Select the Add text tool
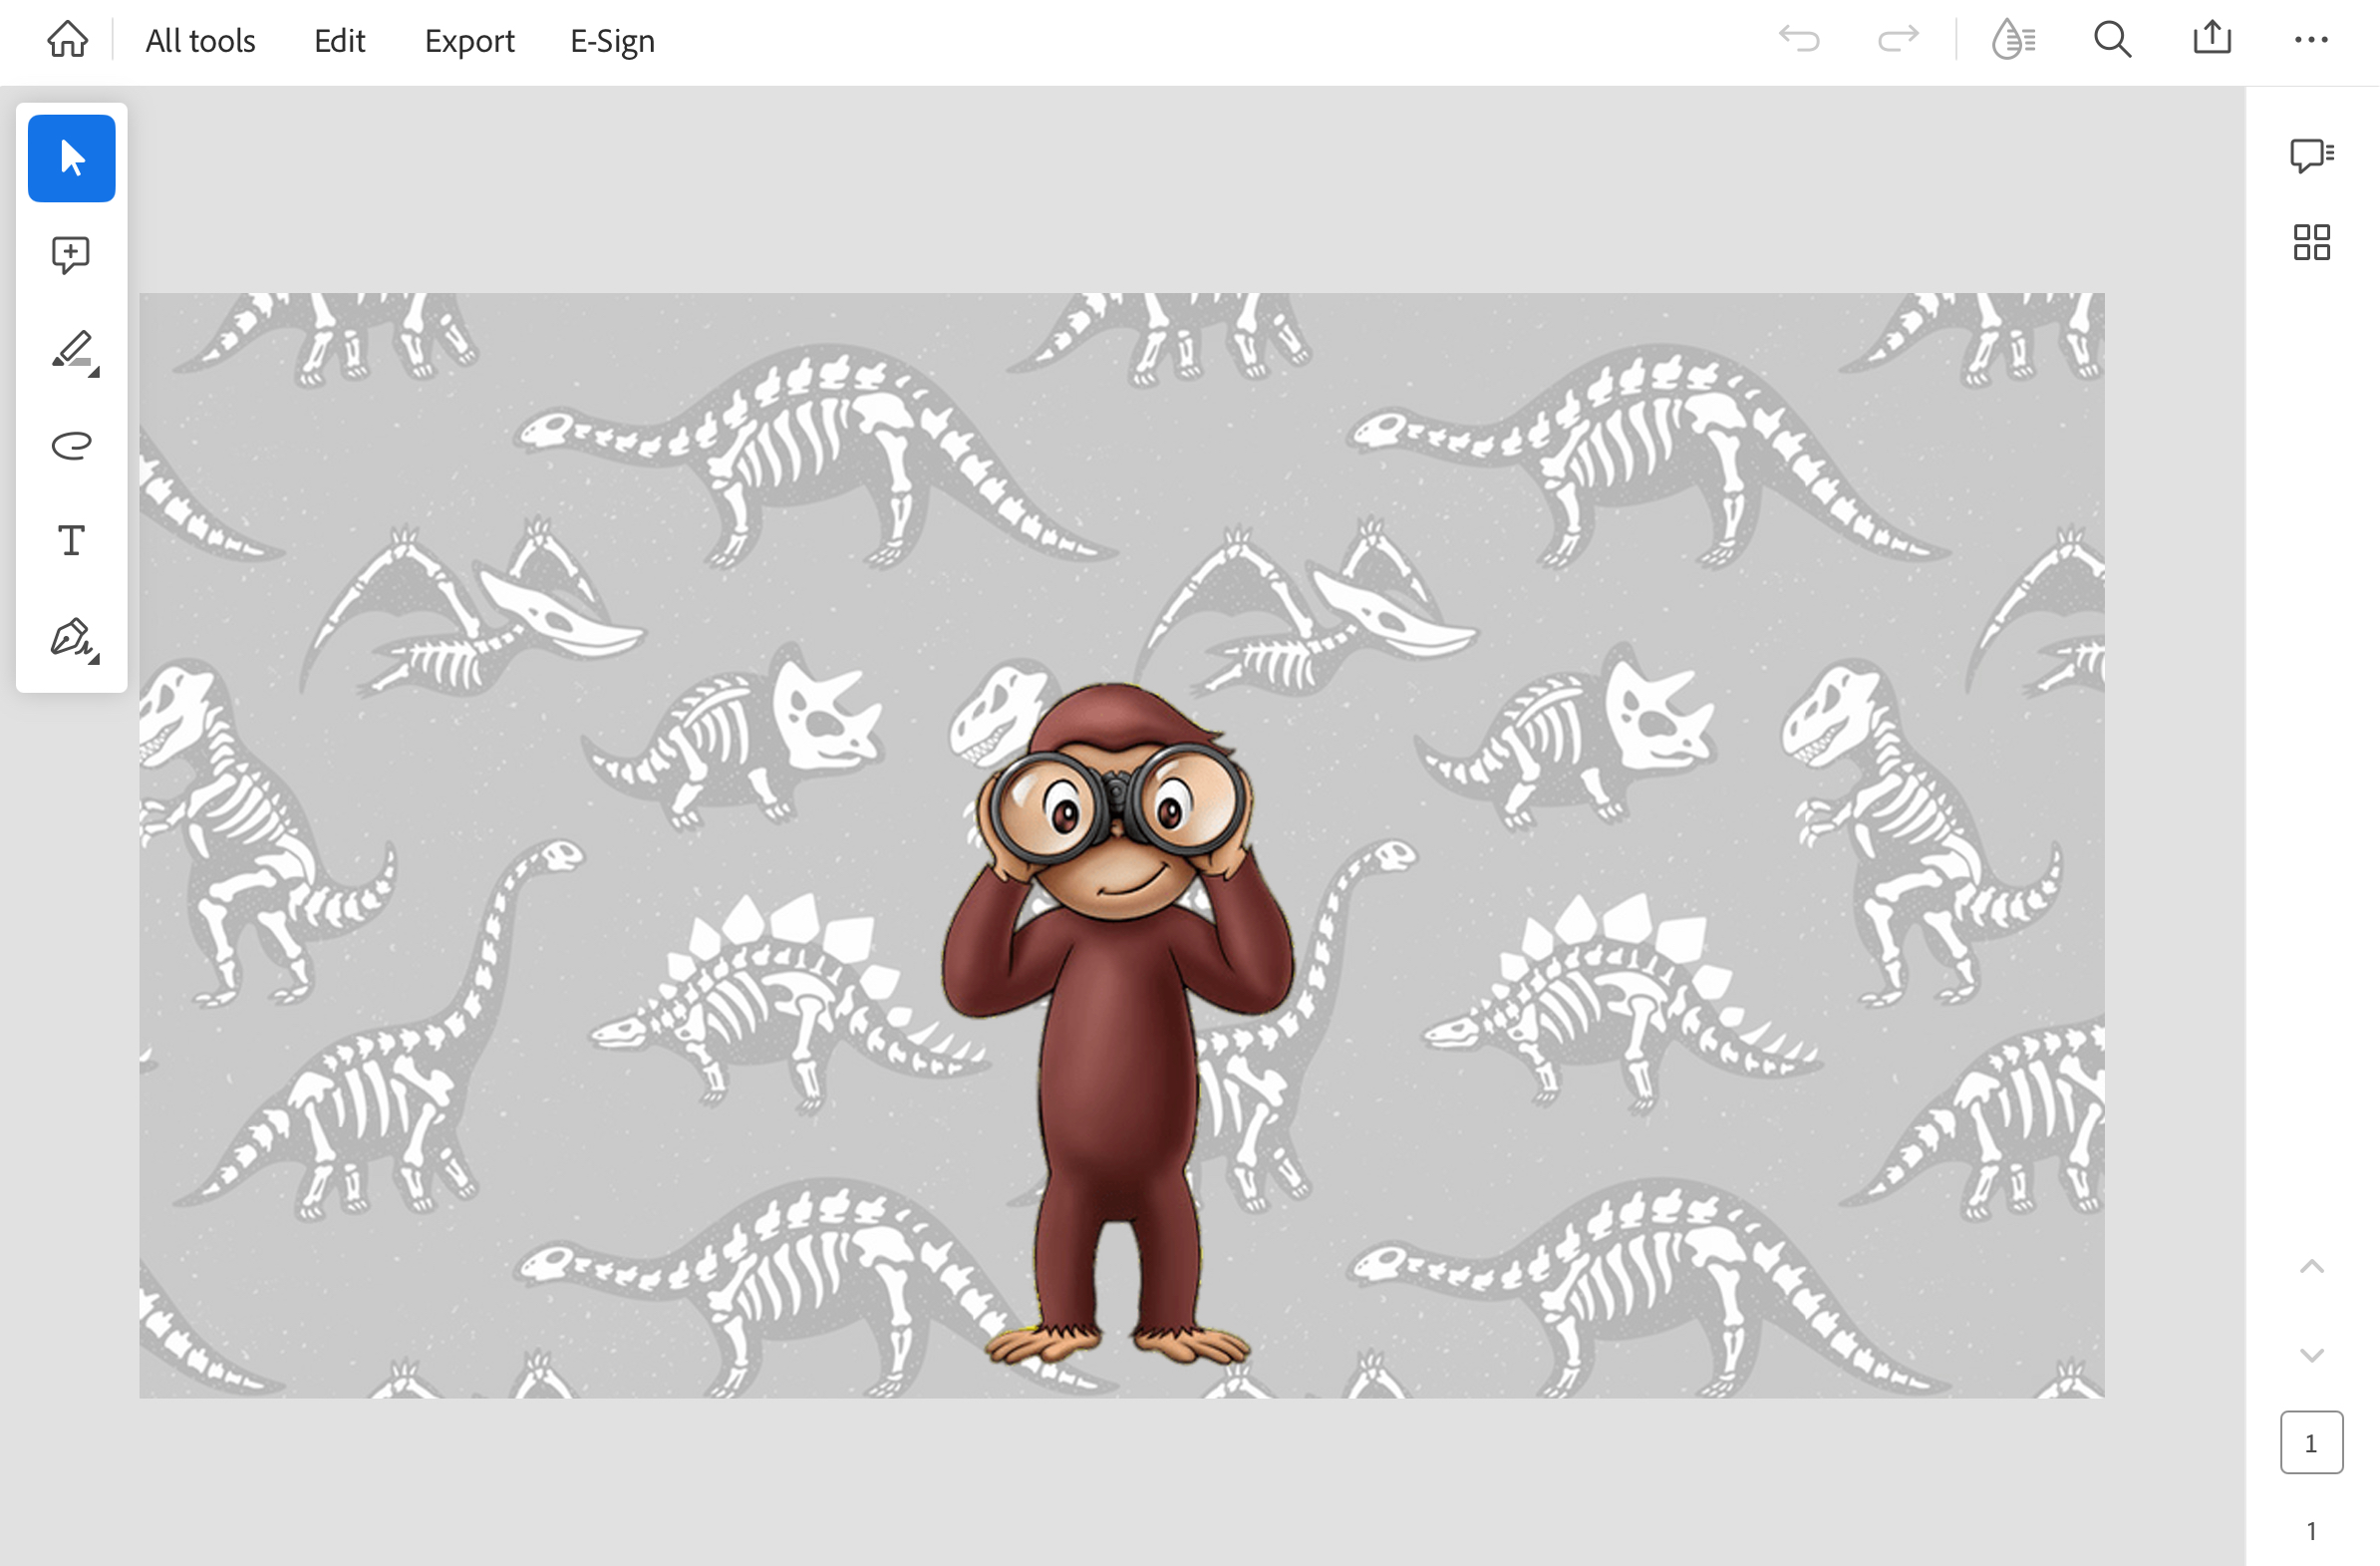The image size is (2380, 1566). point(72,541)
